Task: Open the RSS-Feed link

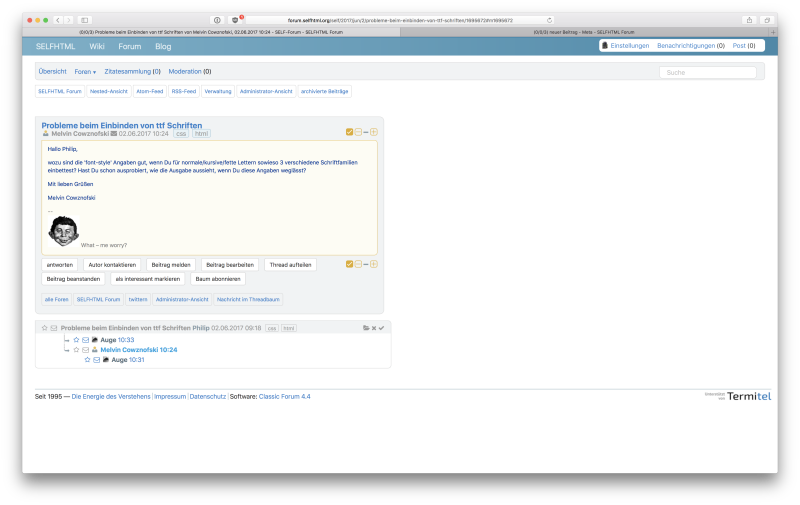Action: coord(184,91)
